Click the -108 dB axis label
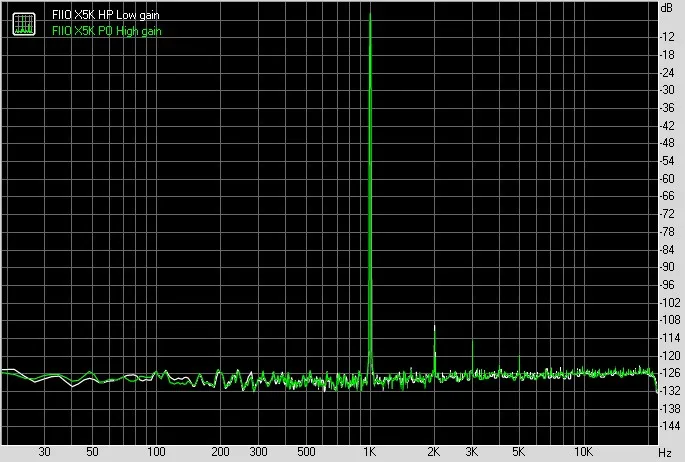685x462 pixels. 669,320
